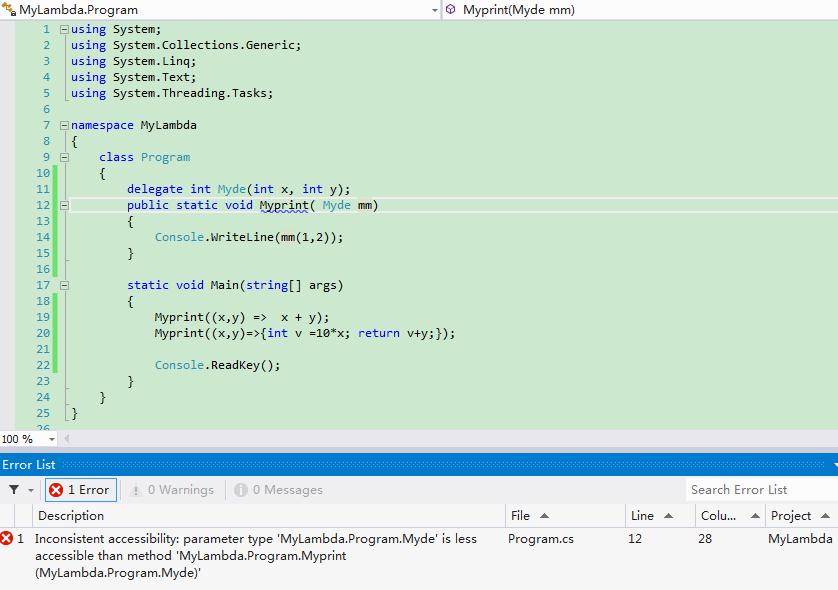Open the filter funnel dropdown arrow
The height and width of the screenshot is (590, 838).
(x=30, y=490)
